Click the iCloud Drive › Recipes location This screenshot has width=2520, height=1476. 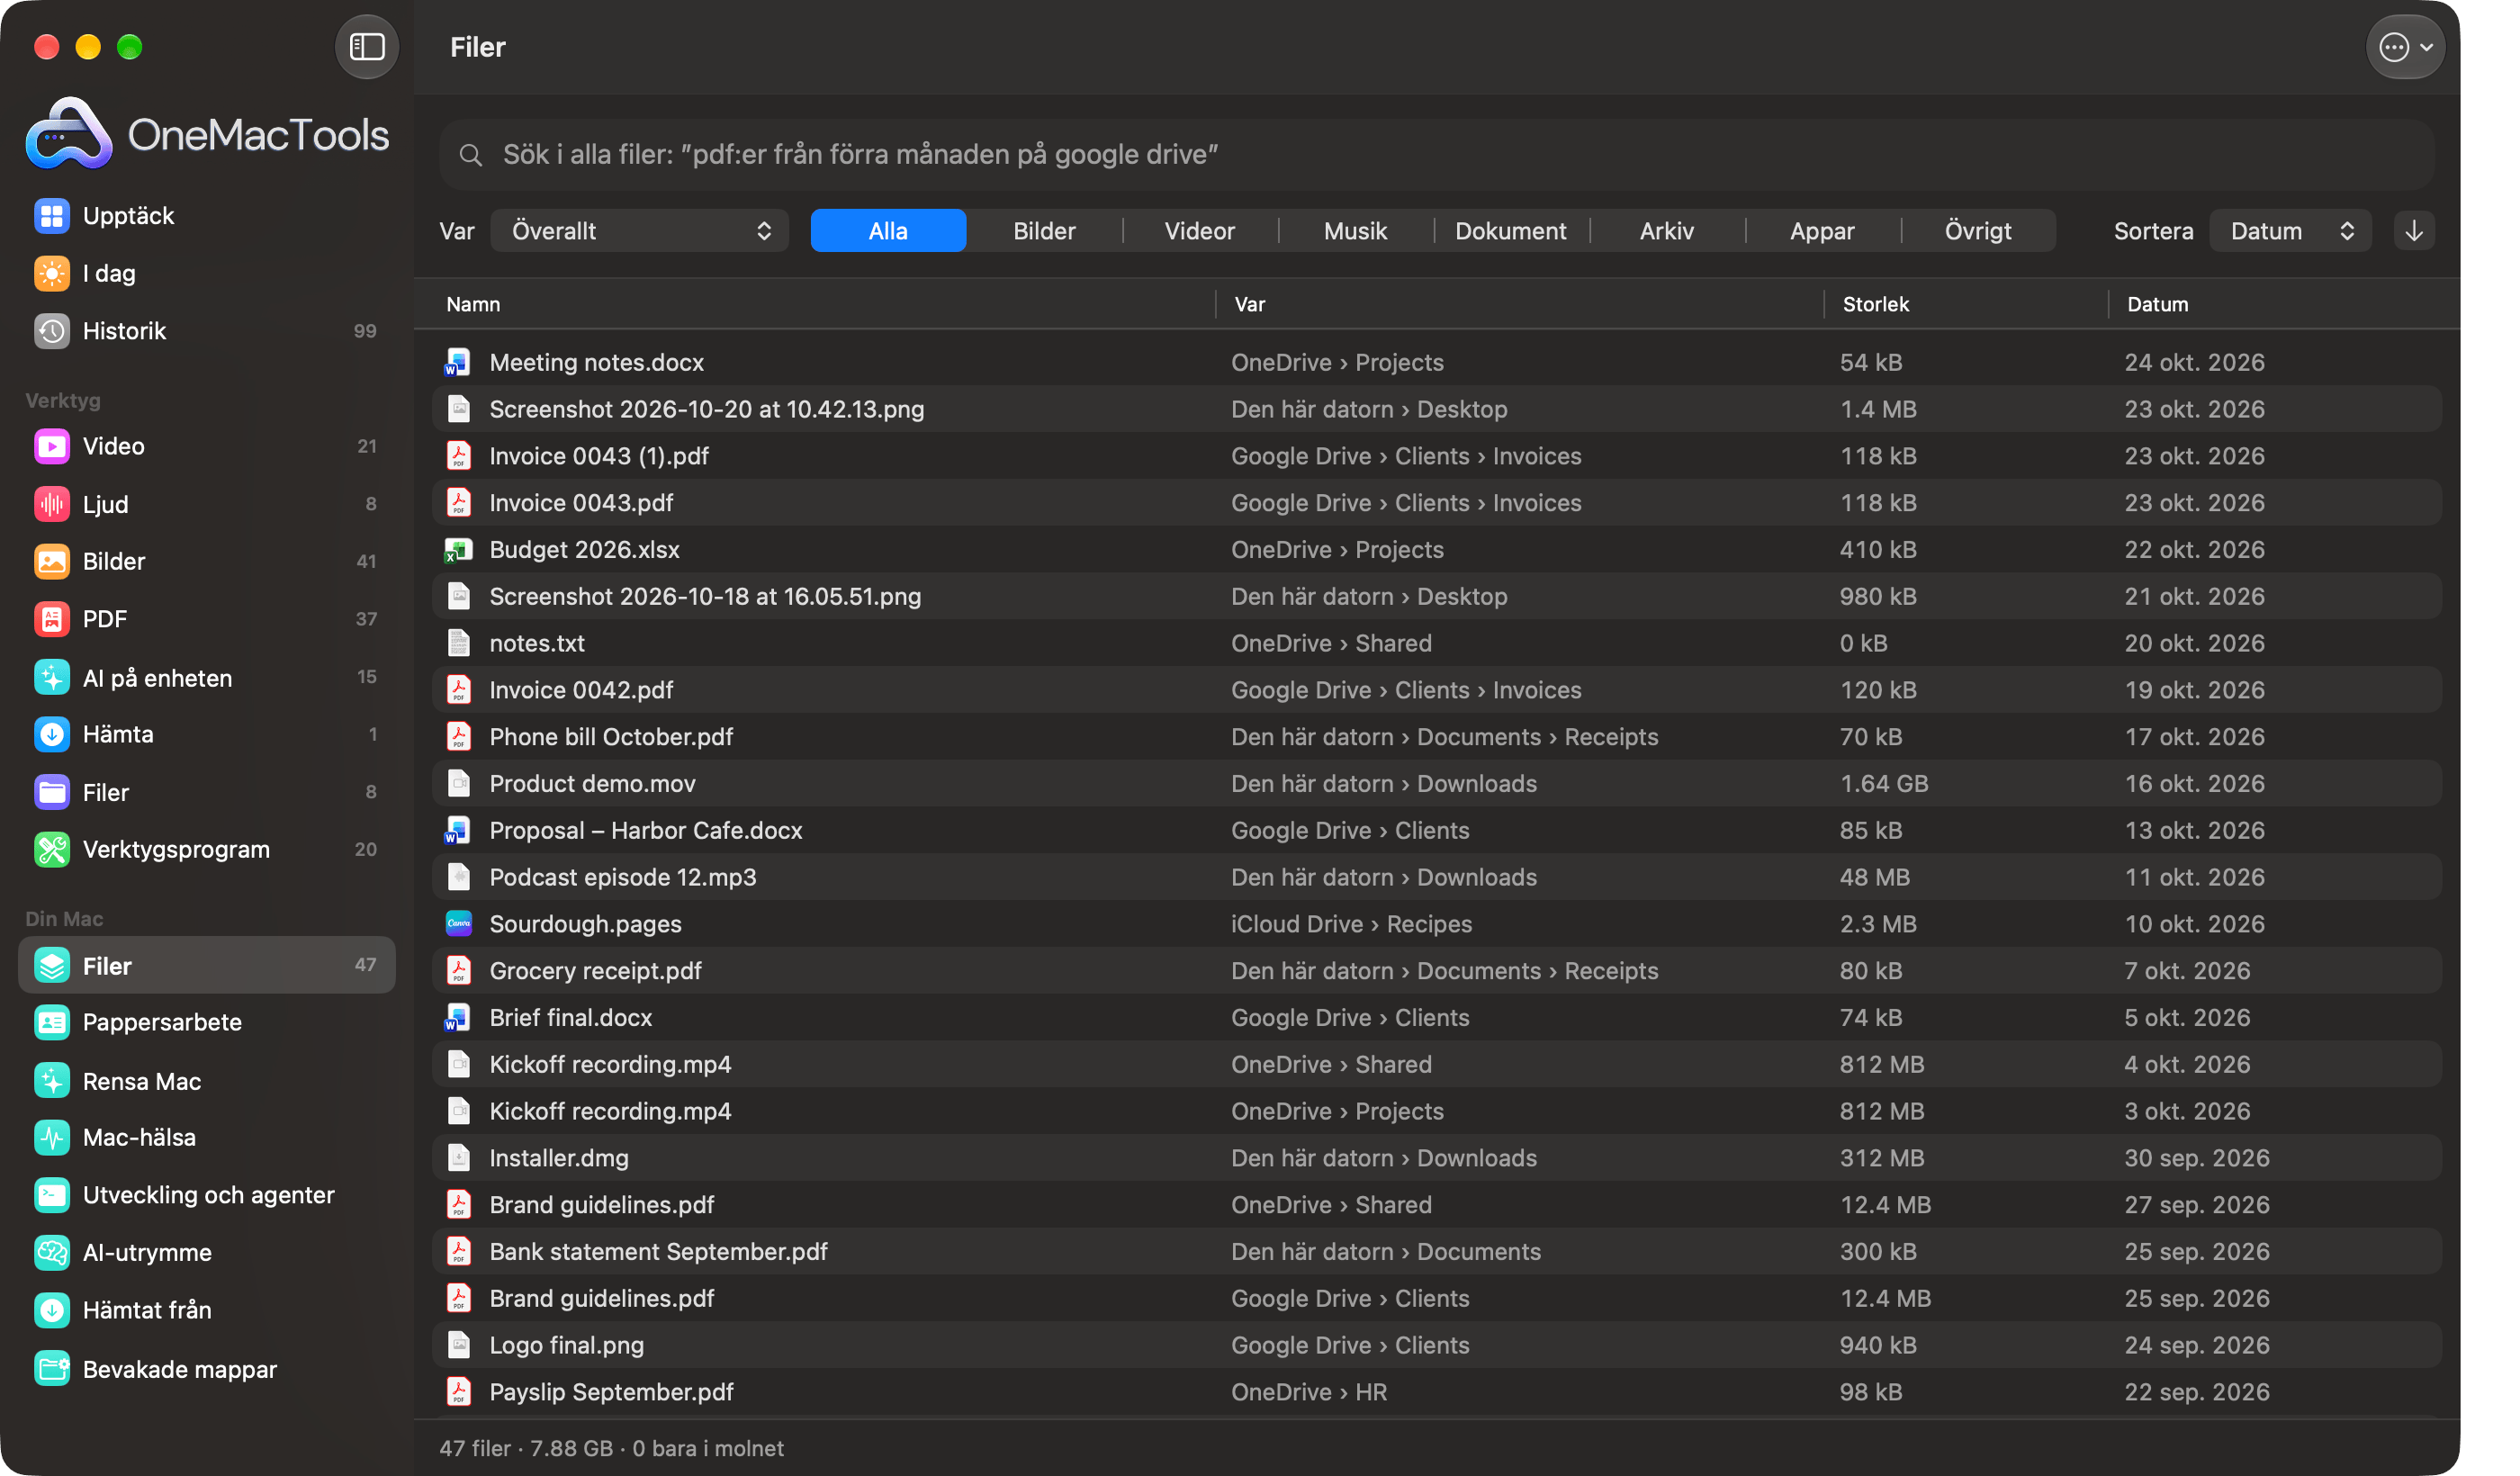tap(1351, 924)
